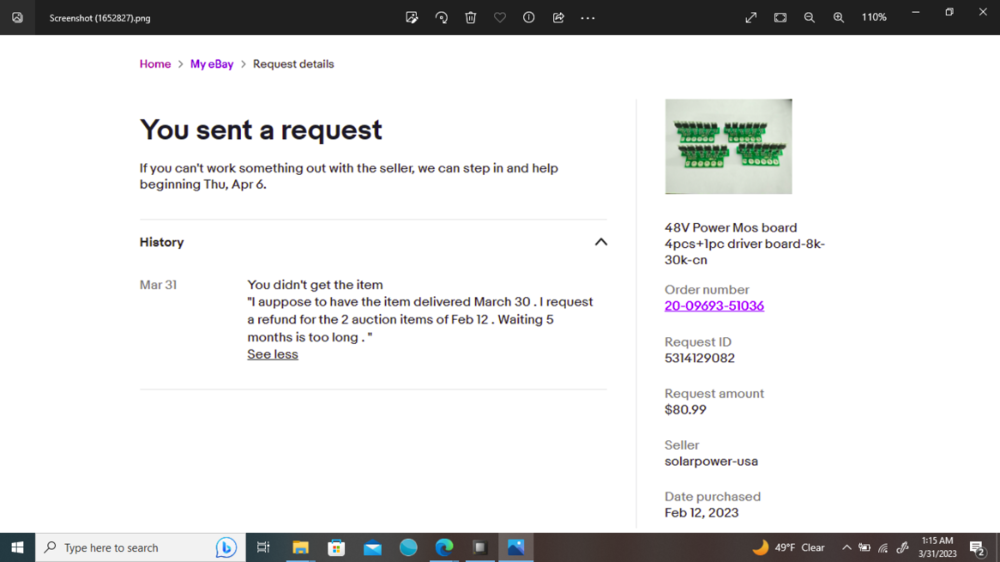Open network connection tray icon

pos(883,547)
